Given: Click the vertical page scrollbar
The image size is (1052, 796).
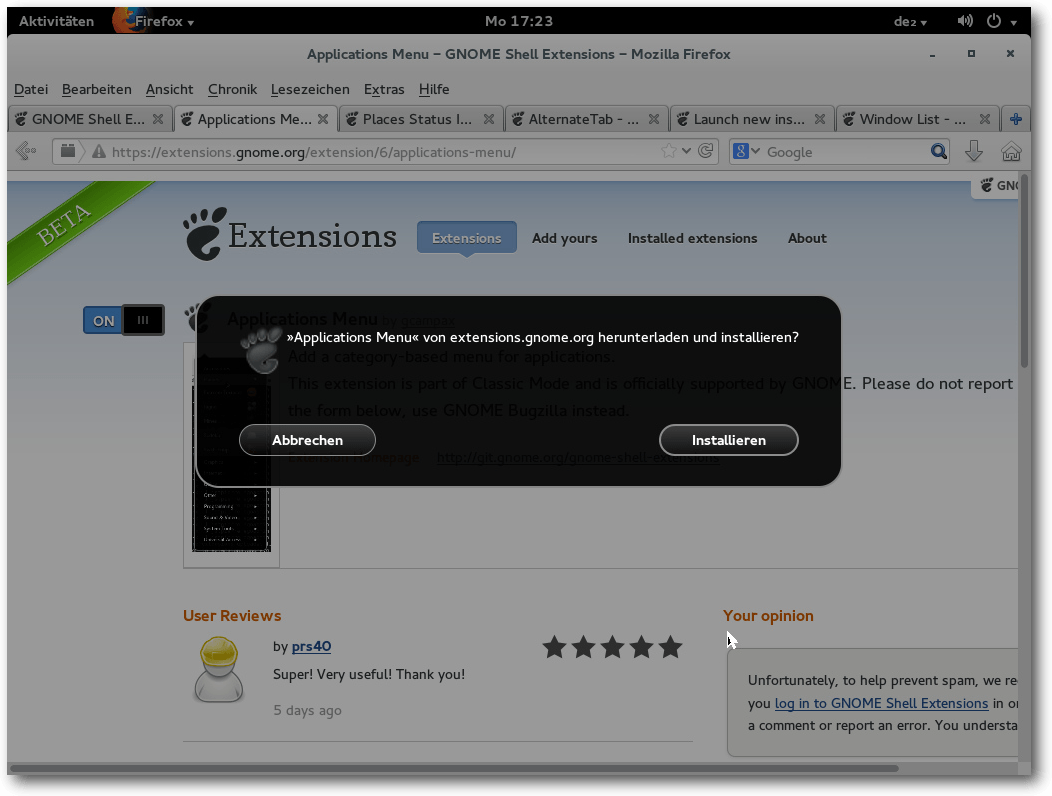Looking at the screenshot, I should pos(1024,272).
